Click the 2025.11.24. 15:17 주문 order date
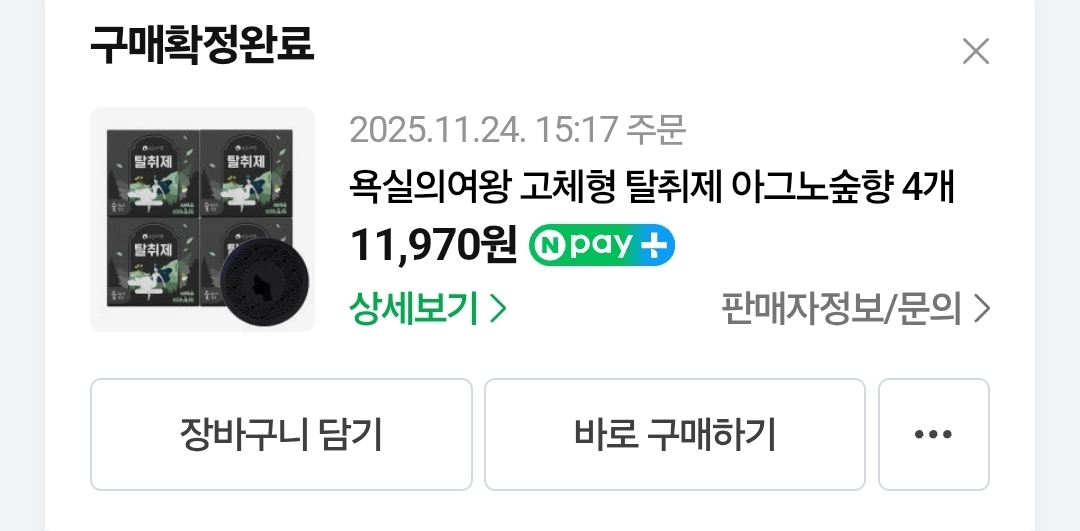 (517, 129)
